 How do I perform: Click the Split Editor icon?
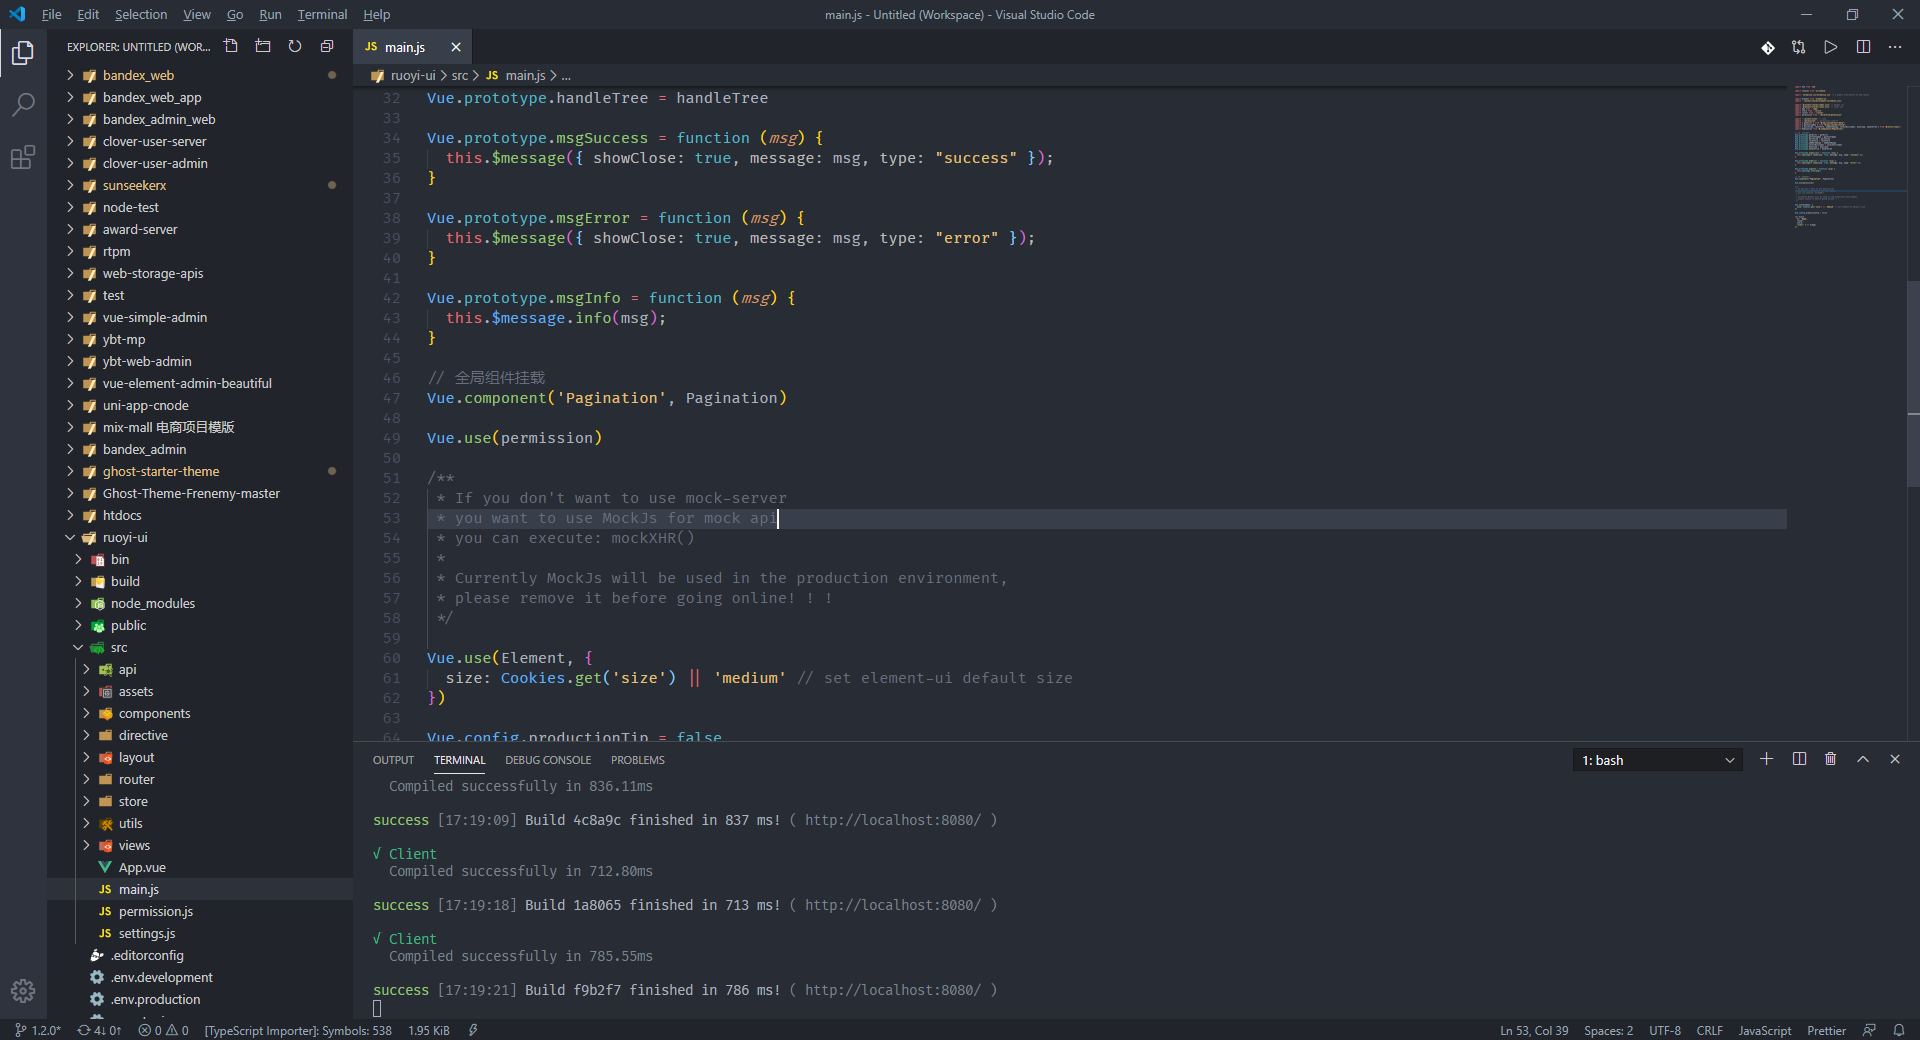(x=1863, y=47)
